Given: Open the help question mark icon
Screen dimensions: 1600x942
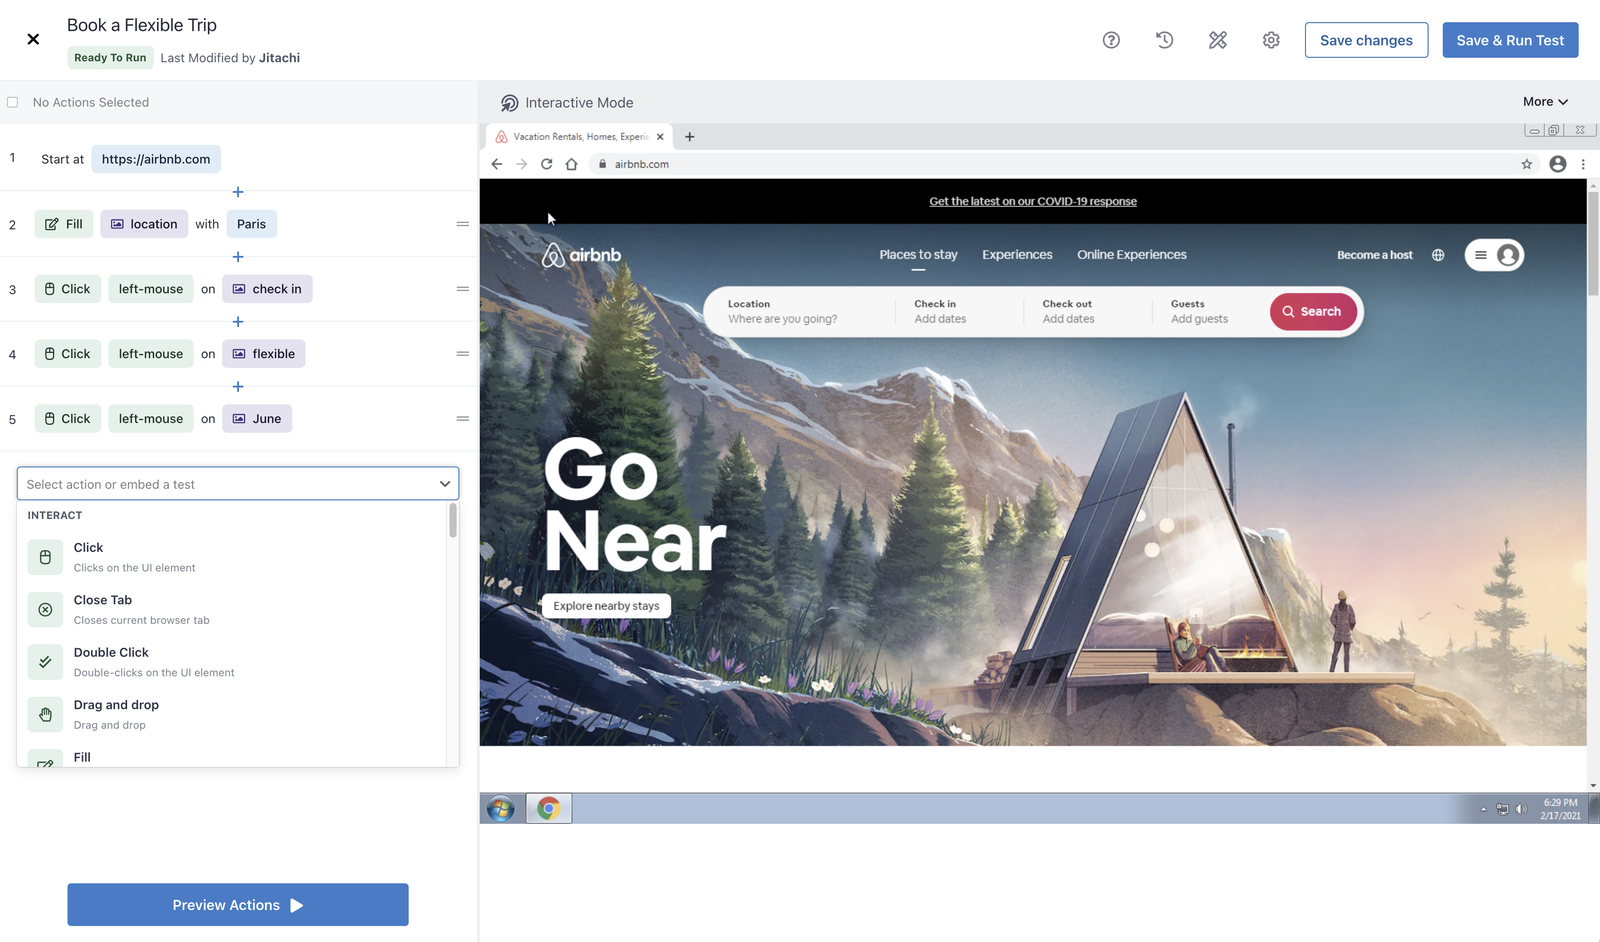Looking at the screenshot, I should point(1111,40).
